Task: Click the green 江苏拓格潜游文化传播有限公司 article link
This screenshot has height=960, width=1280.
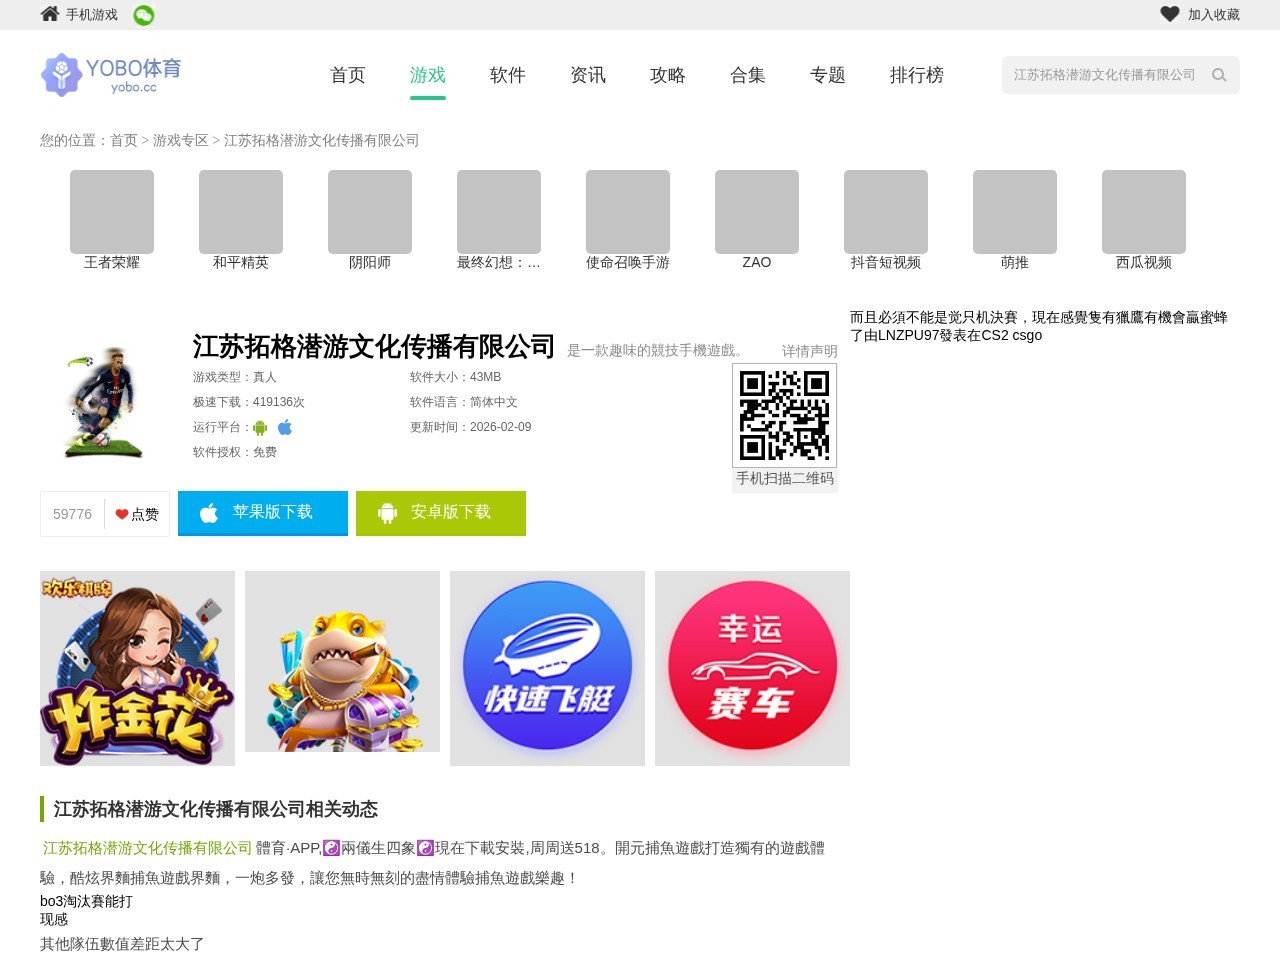Action: point(147,848)
